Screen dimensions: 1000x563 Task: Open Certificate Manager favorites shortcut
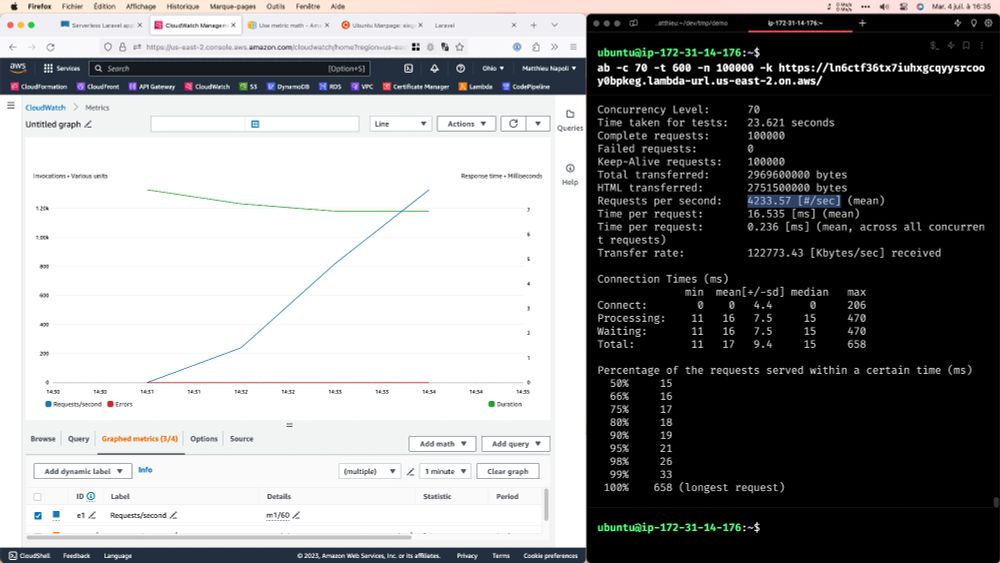tap(416, 87)
